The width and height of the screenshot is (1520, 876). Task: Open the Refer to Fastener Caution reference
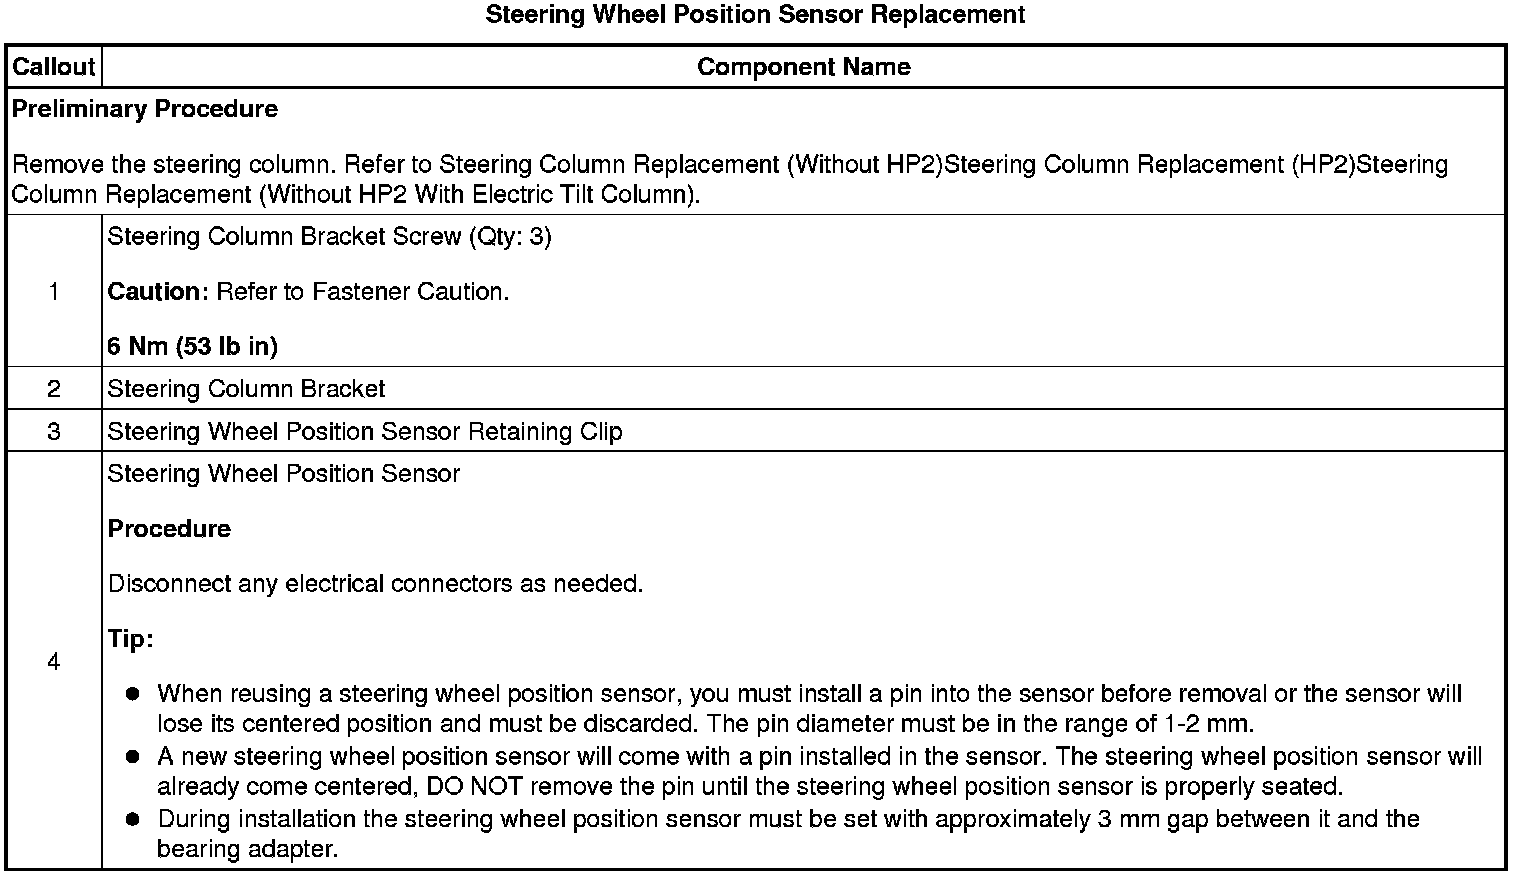(x=362, y=292)
